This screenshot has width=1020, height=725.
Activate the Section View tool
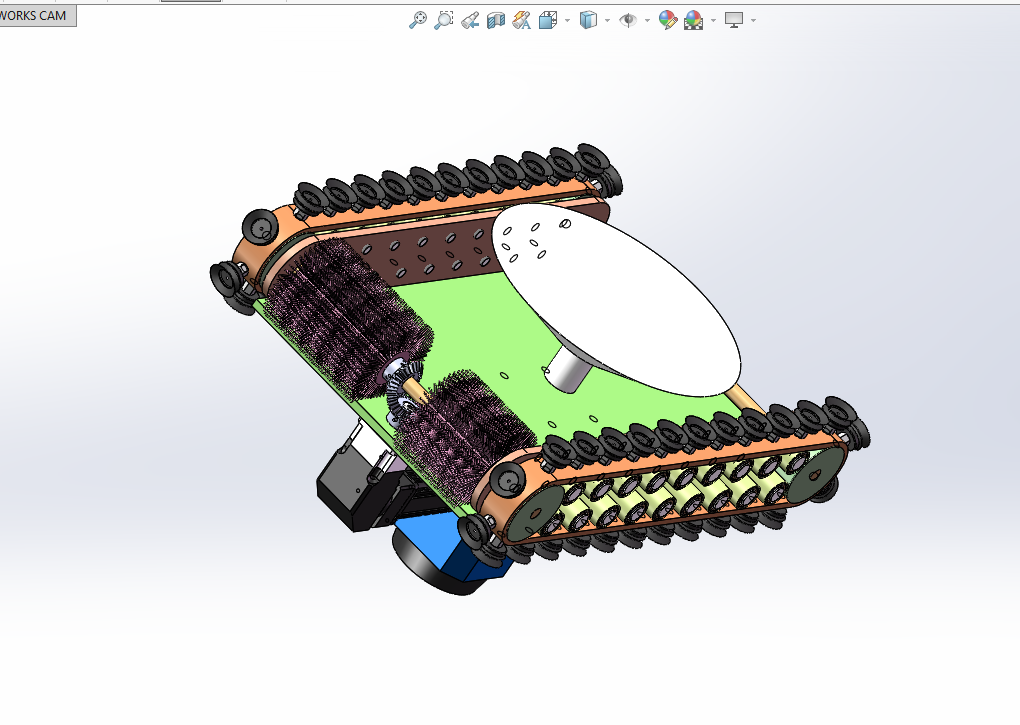click(x=496, y=20)
